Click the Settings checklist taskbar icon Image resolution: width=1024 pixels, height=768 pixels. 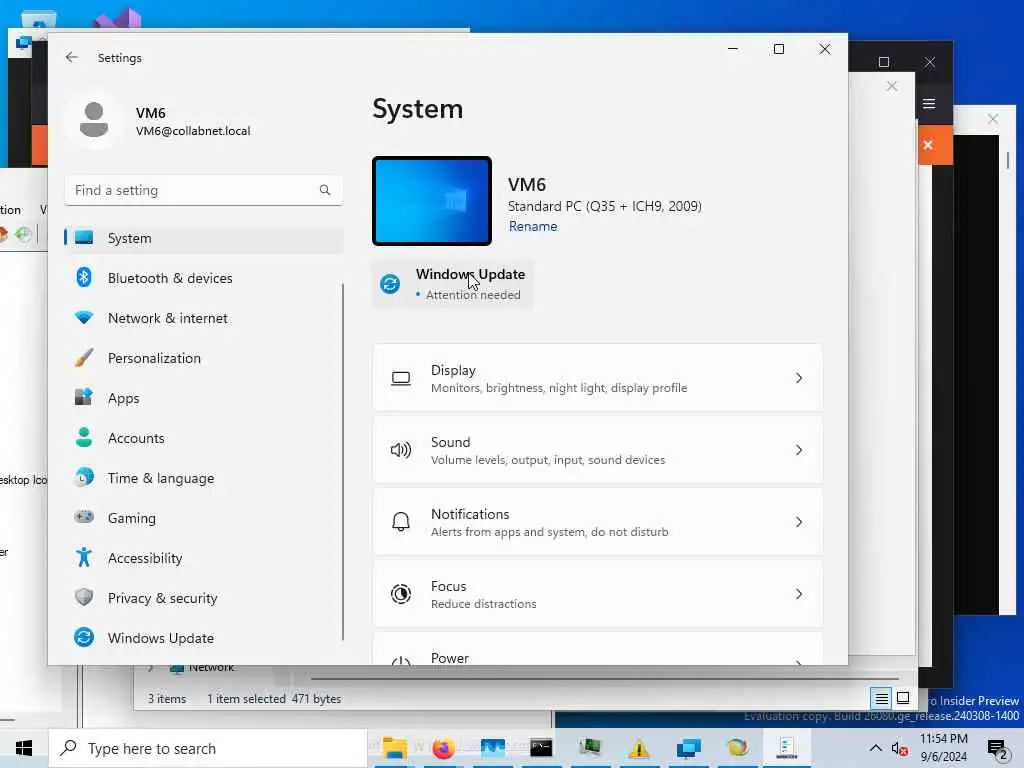(x=786, y=748)
